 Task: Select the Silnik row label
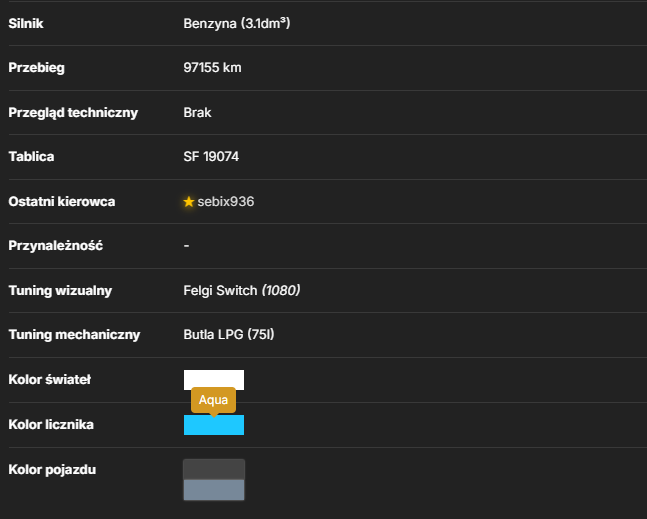[x=26, y=24]
